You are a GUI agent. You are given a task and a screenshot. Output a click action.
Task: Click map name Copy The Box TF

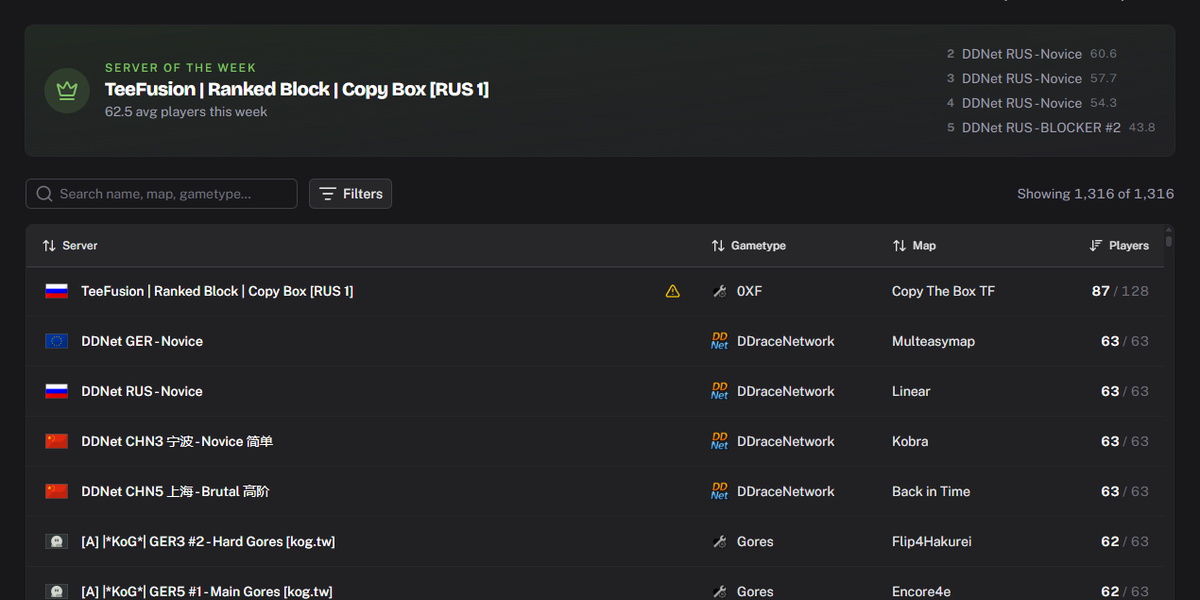click(943, 291)
